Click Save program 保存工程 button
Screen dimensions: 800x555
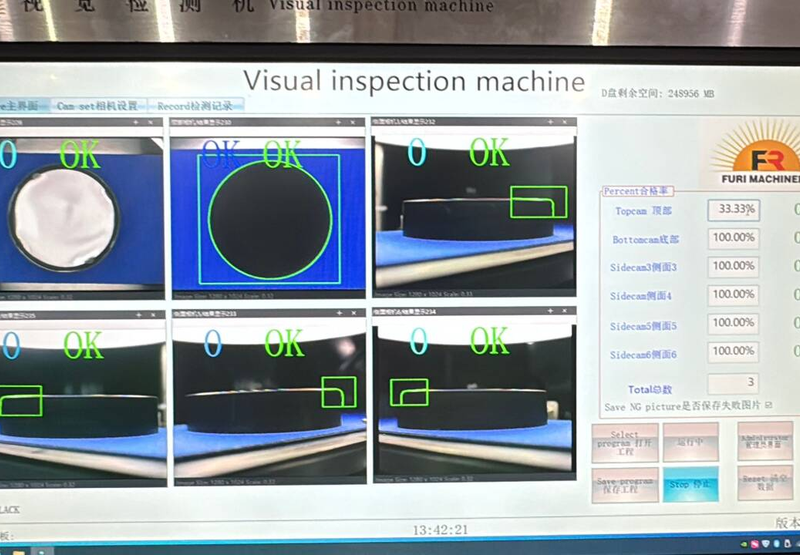coord(624,485)
